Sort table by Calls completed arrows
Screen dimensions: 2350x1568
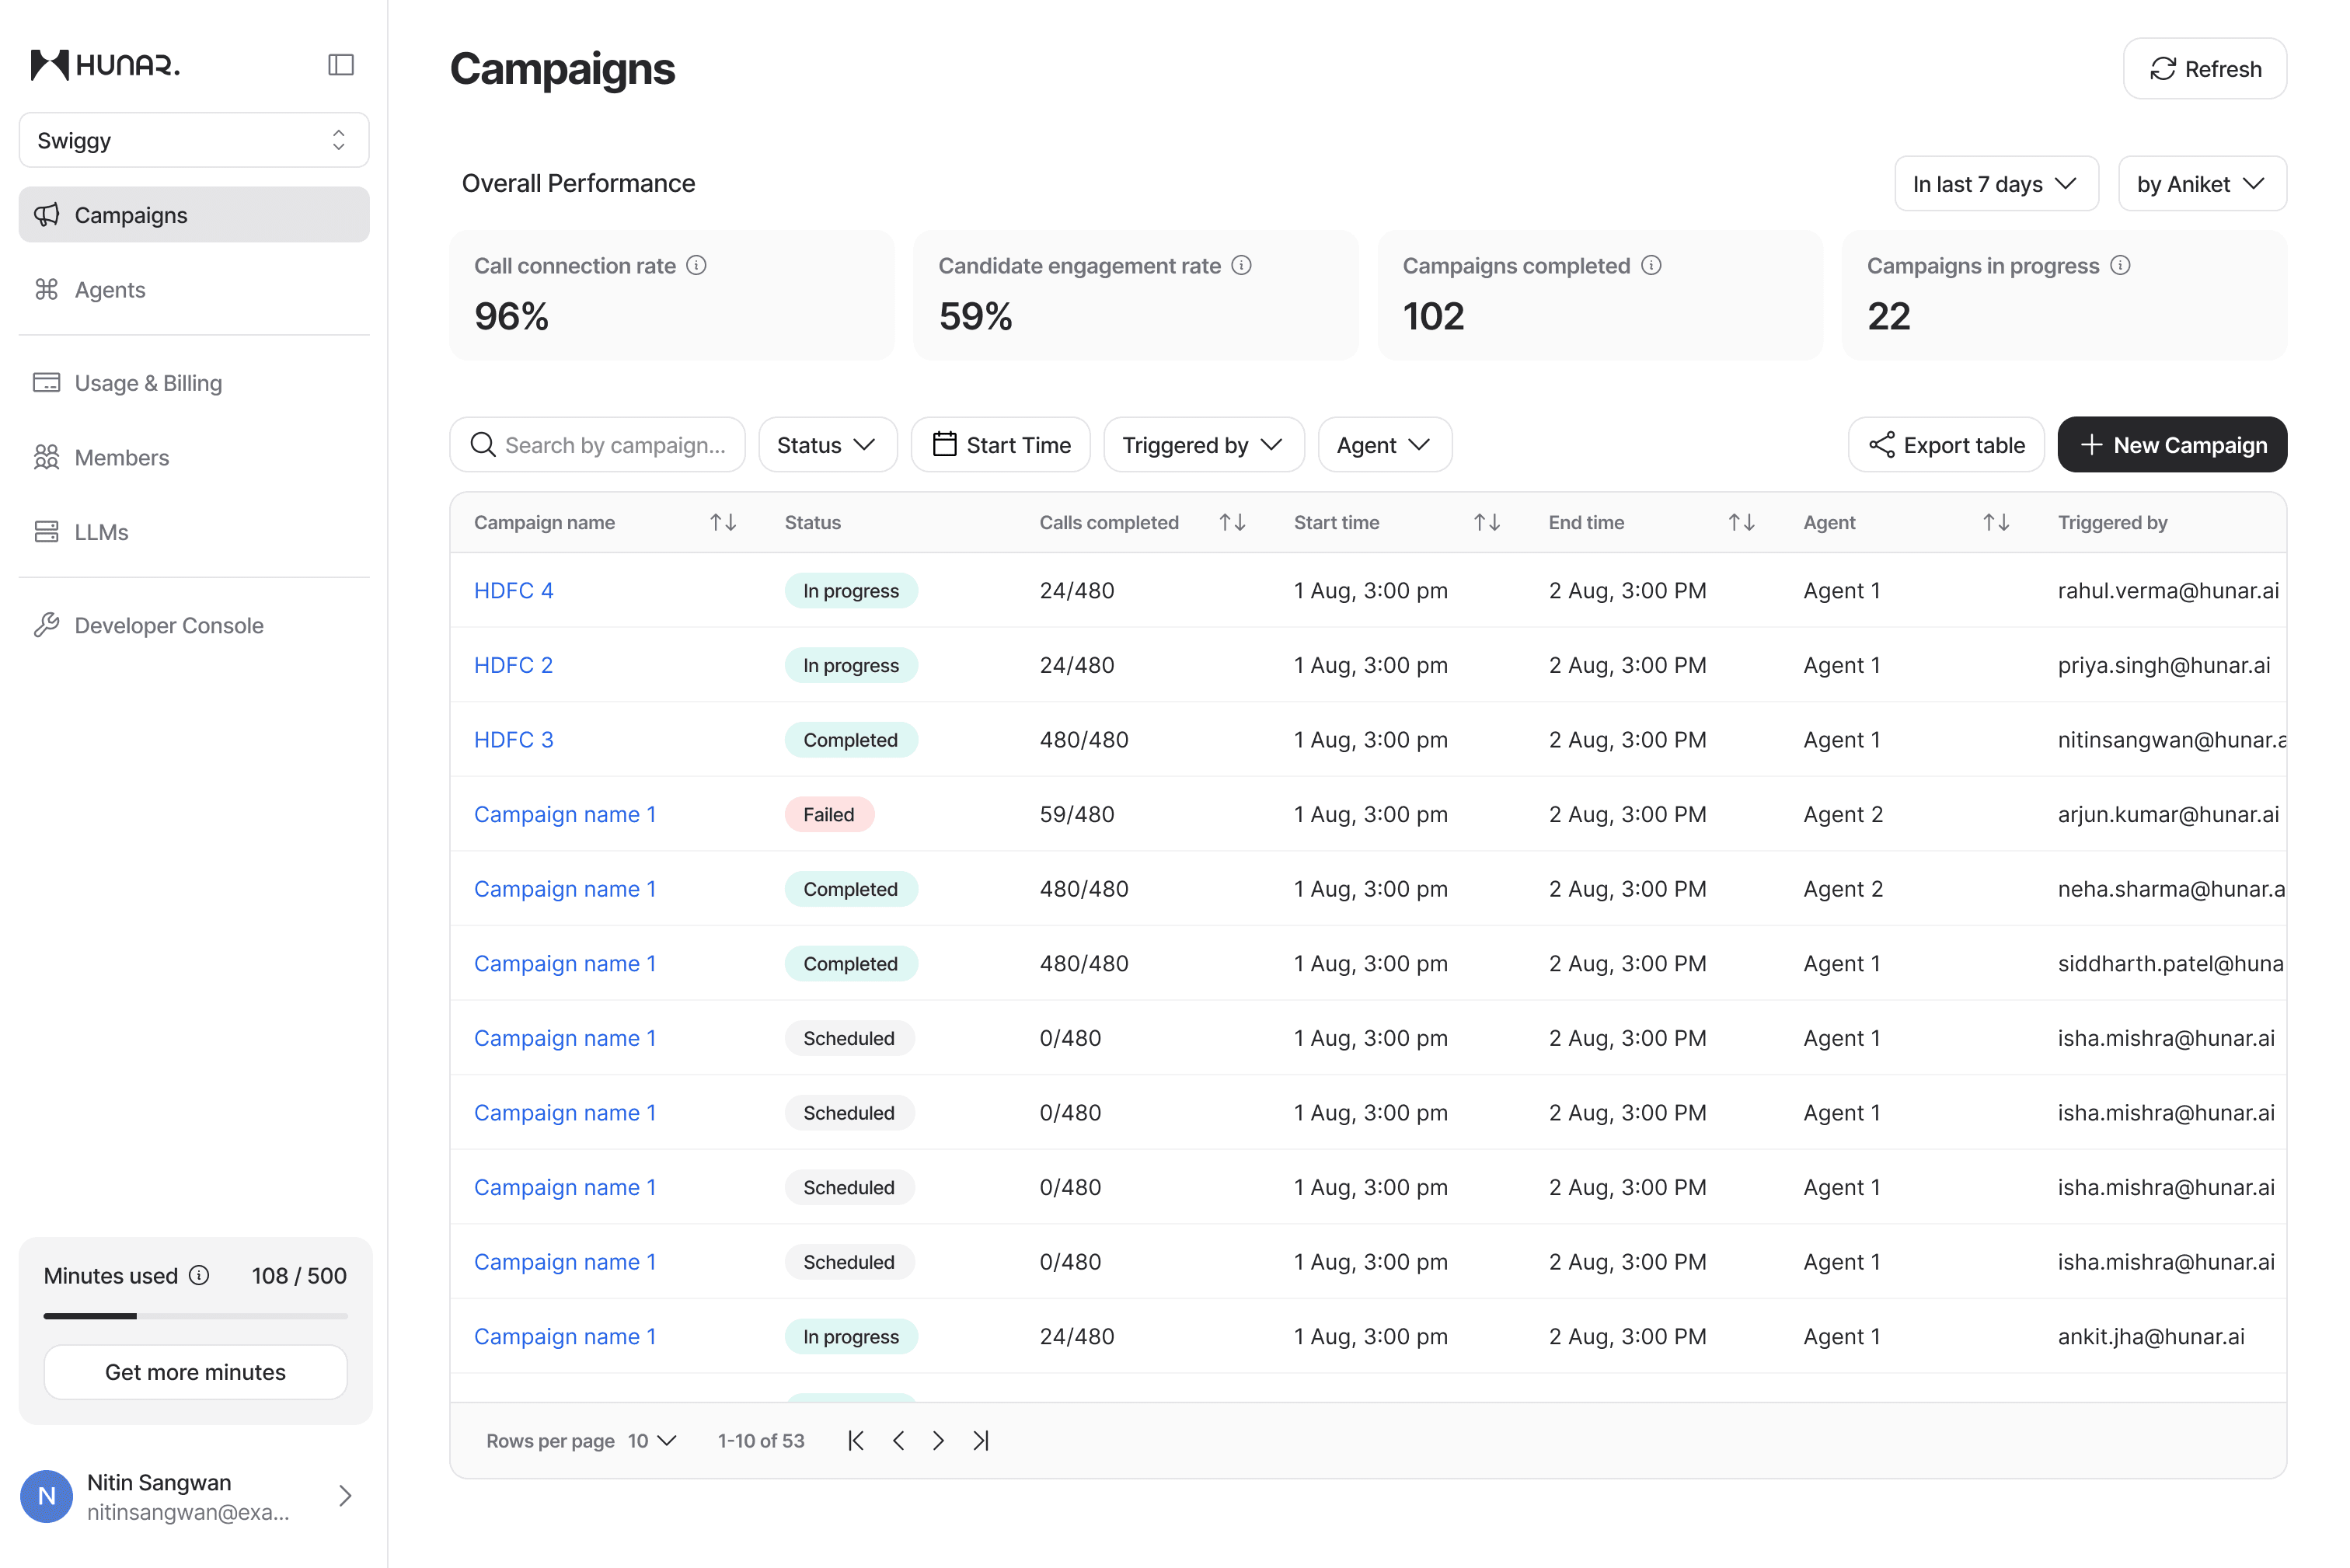[x=1232, y=522]
